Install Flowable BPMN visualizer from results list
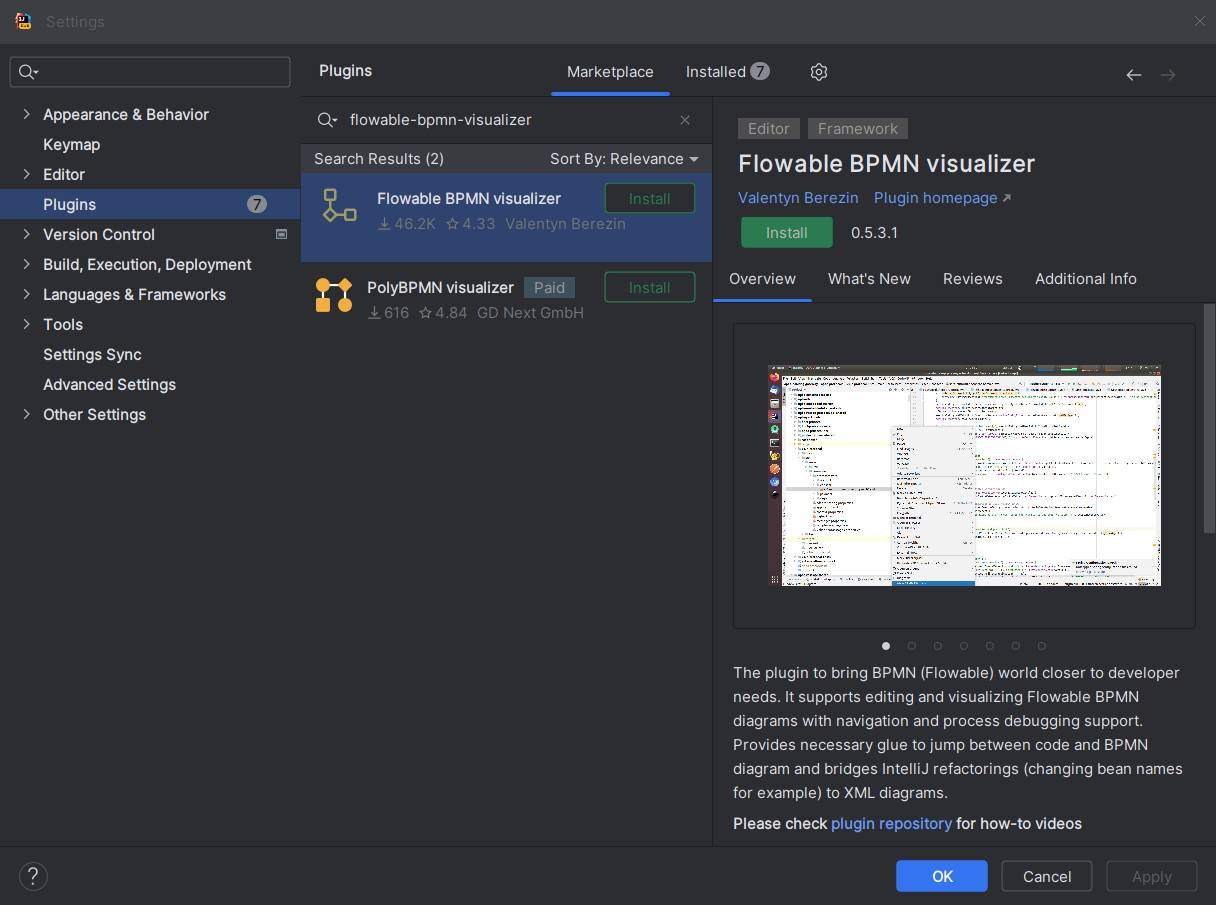This screenshot has height=905, width=1216. click(x=650, y=198)
